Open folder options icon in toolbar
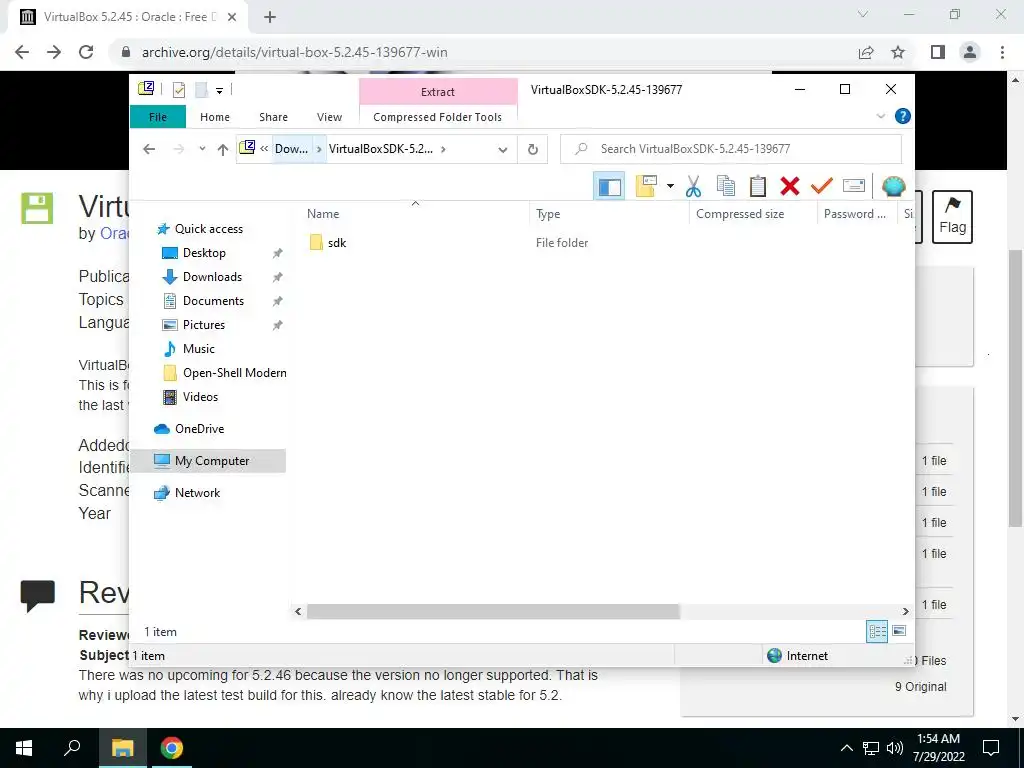The height and width of the screenshot is (768, 1024). pos(646,186)
